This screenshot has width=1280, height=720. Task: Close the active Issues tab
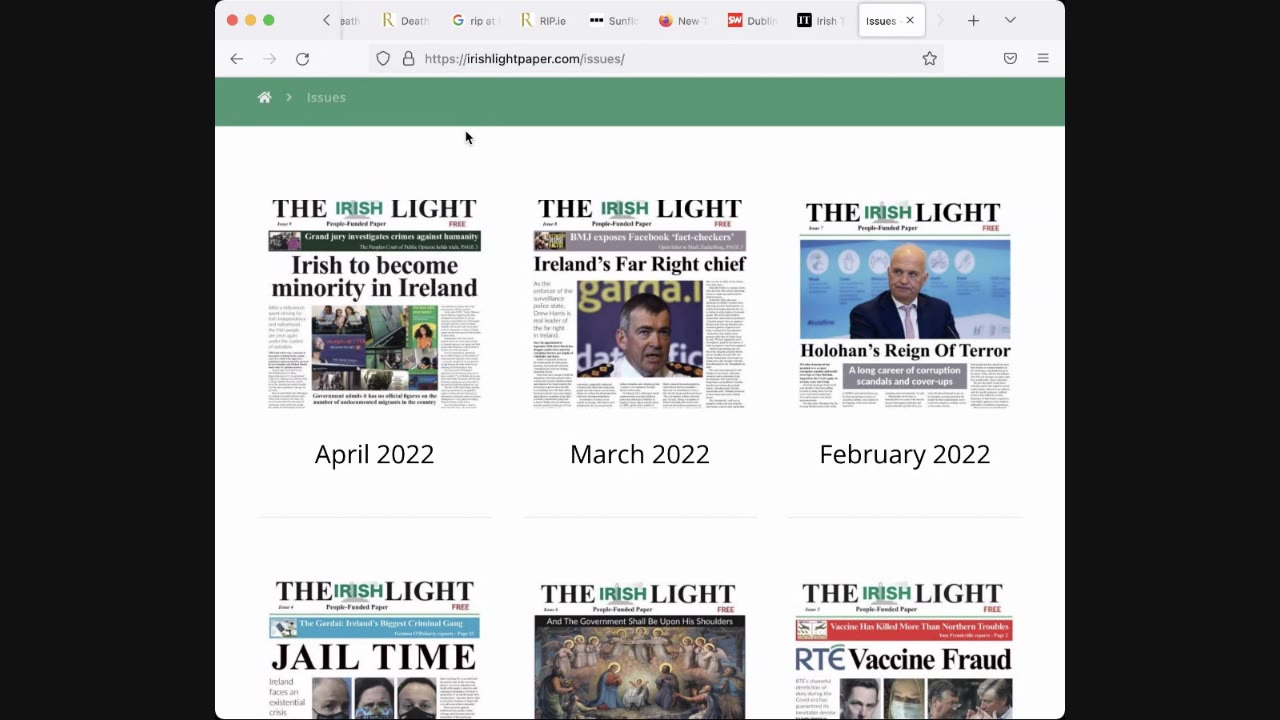click(x=910, y=20)
